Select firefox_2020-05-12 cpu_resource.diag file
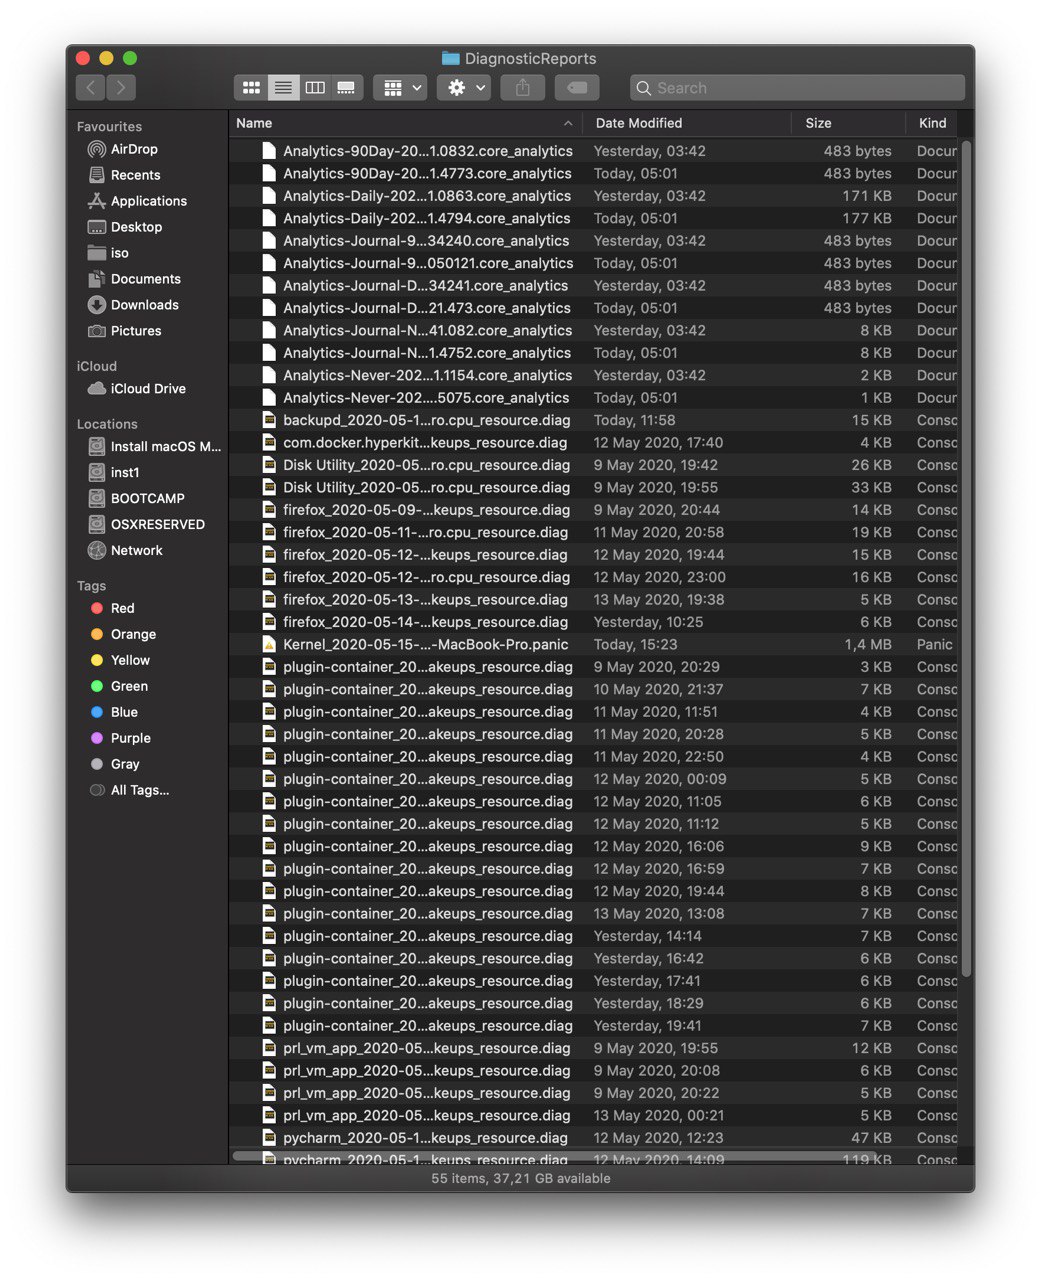Image resolution: width=1041 pixels, height=1280 pixels. point(594,578)
